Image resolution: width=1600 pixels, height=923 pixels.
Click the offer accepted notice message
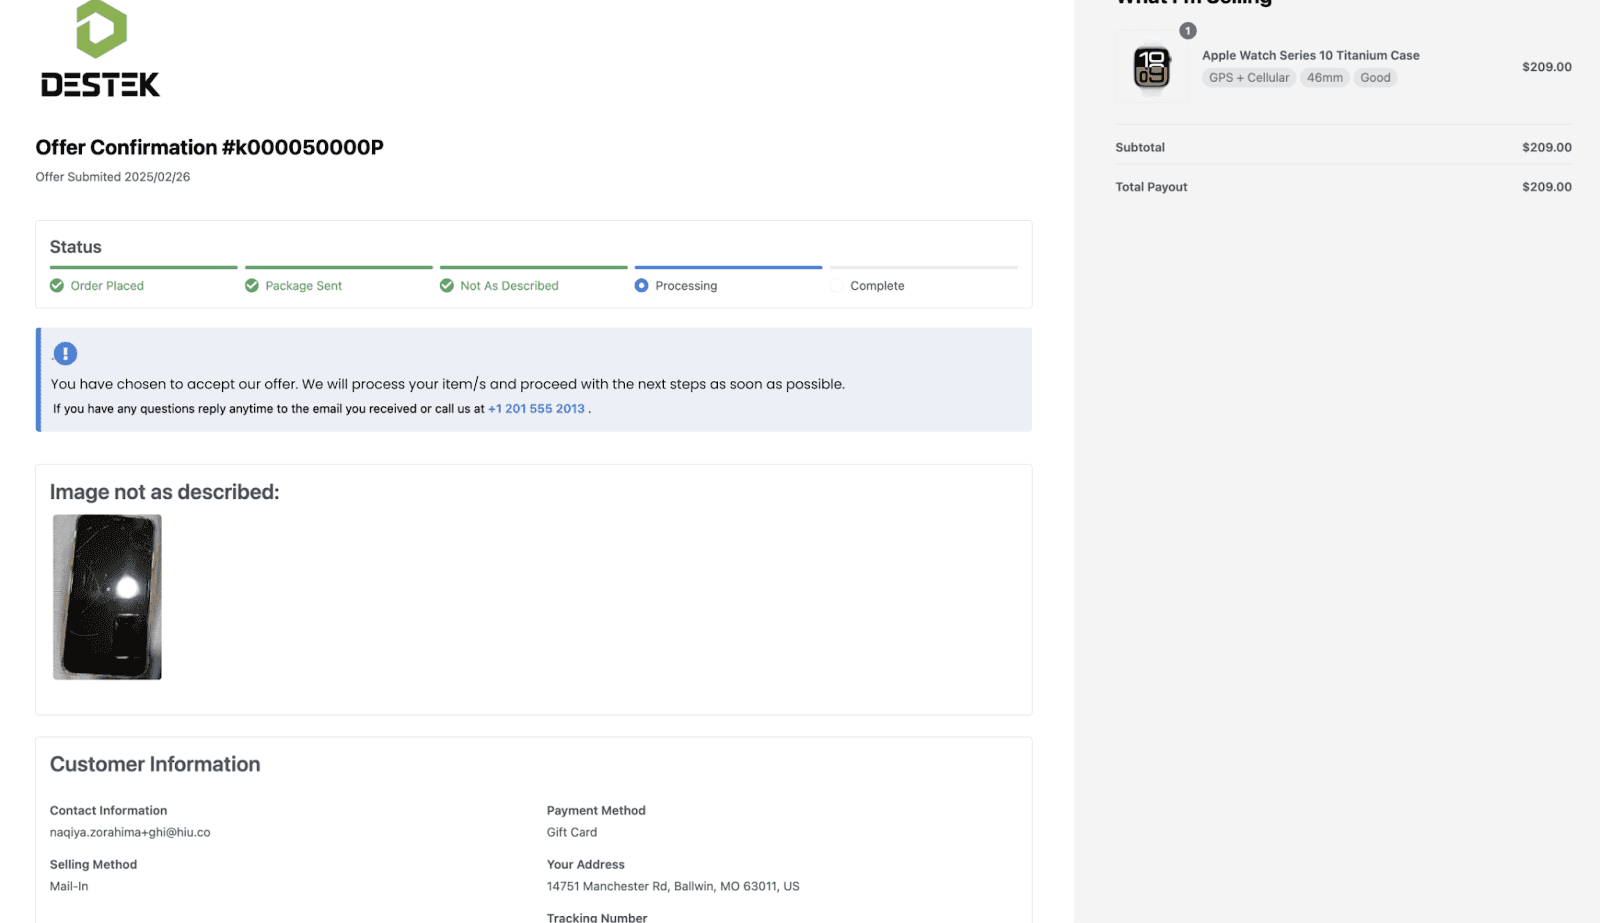point(448,384)
